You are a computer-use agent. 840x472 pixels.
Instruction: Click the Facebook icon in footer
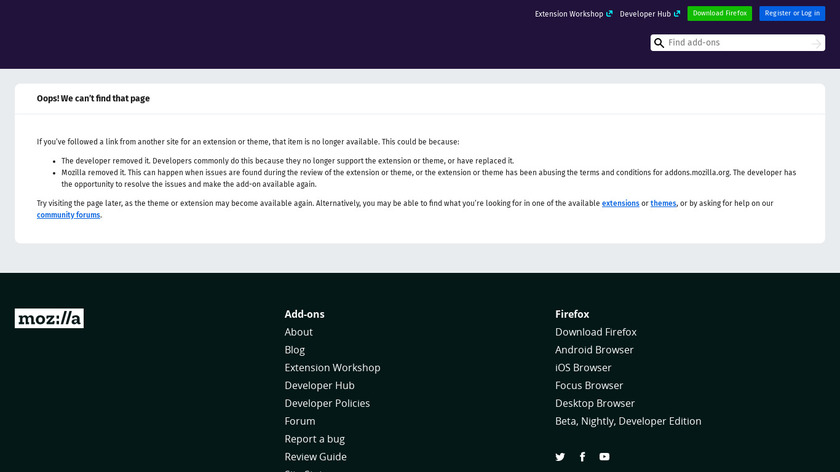click(582, 457)
